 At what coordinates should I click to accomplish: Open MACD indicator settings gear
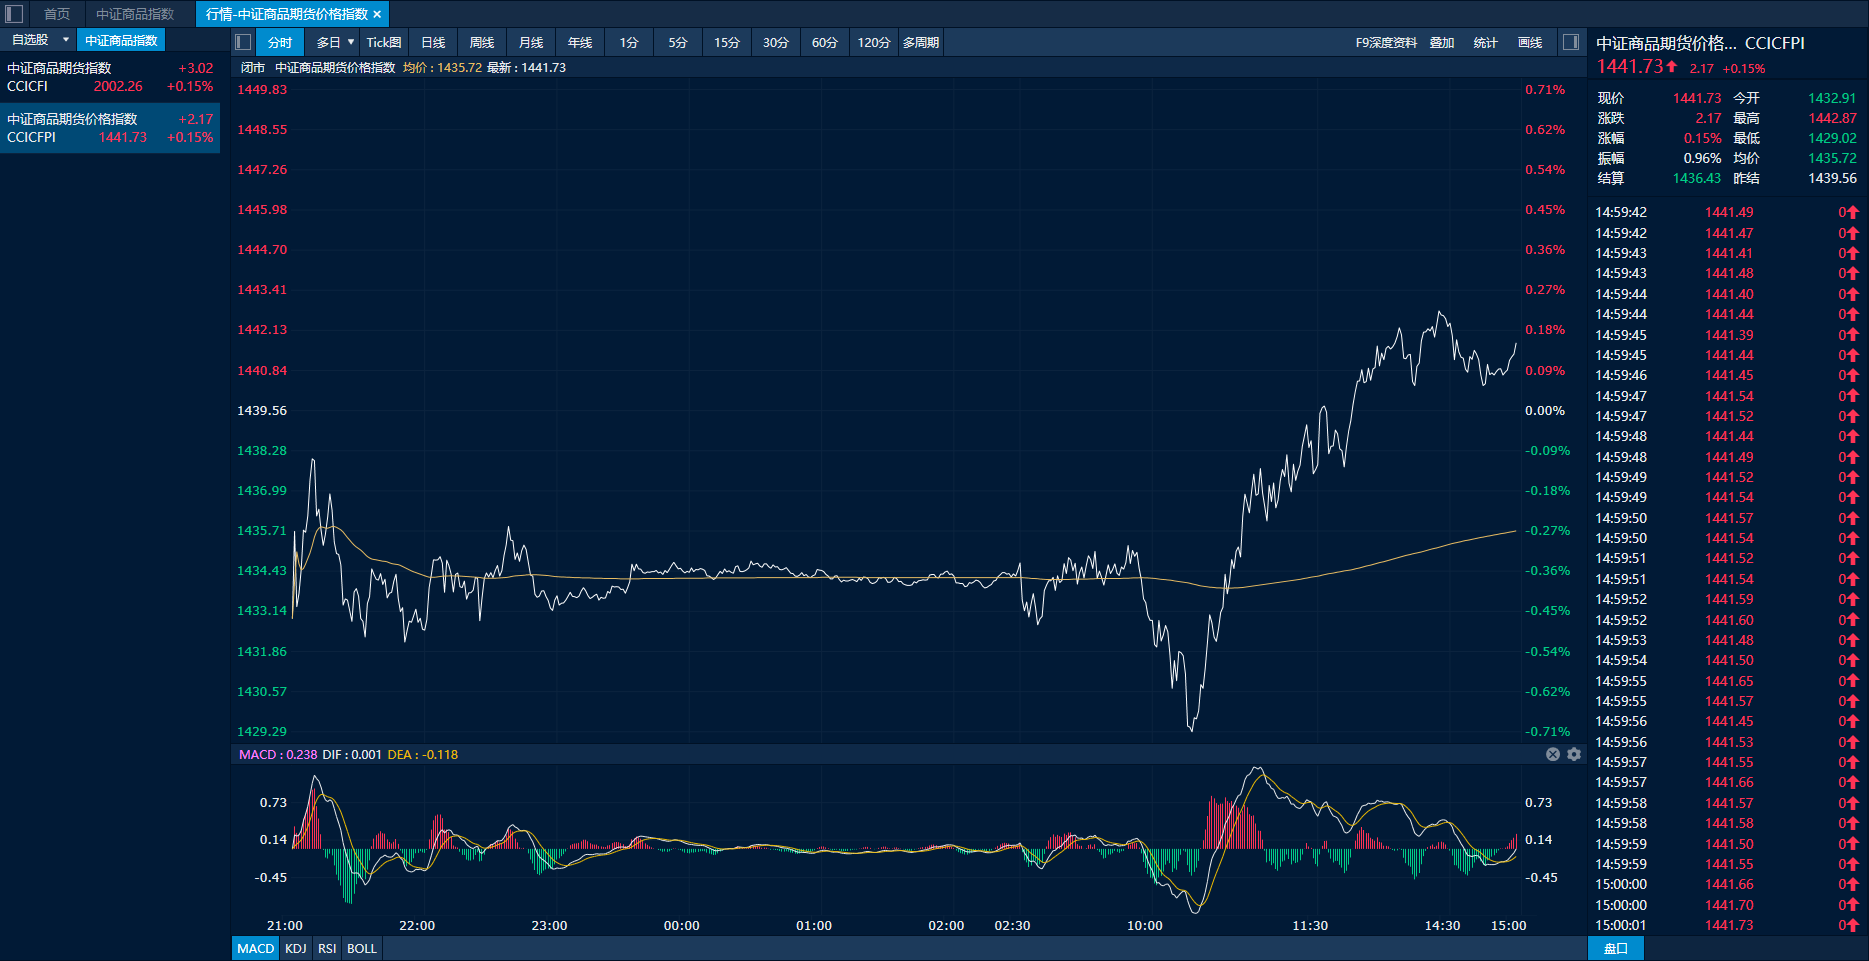click(x=1574, y=754)
